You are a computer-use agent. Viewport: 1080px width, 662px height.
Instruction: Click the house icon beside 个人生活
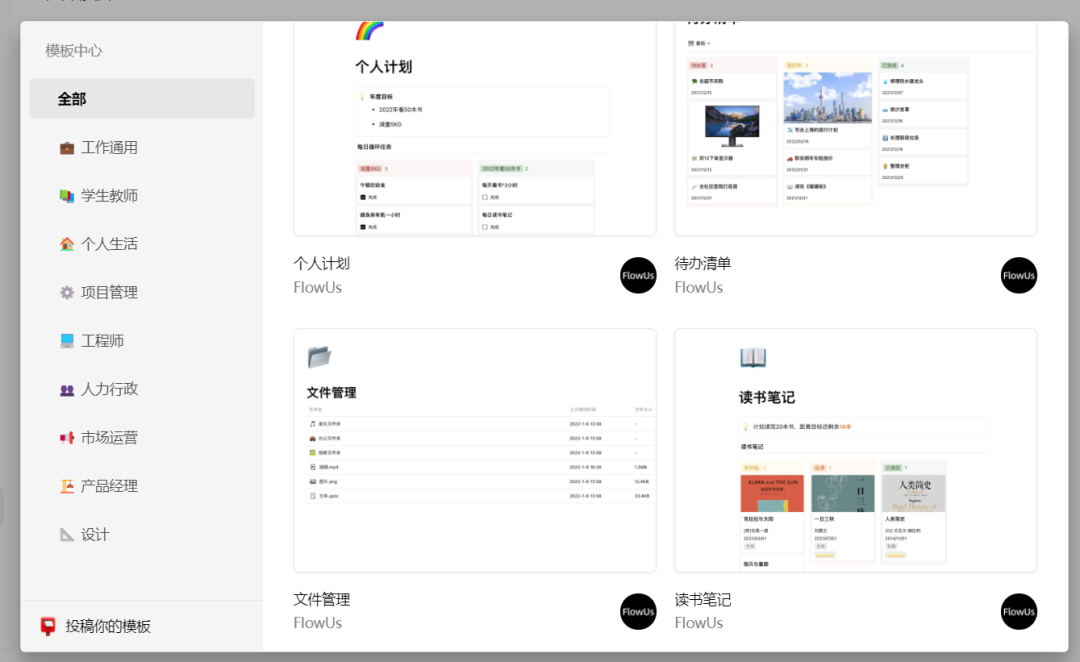pyautogui.click(x=67, y=244)
